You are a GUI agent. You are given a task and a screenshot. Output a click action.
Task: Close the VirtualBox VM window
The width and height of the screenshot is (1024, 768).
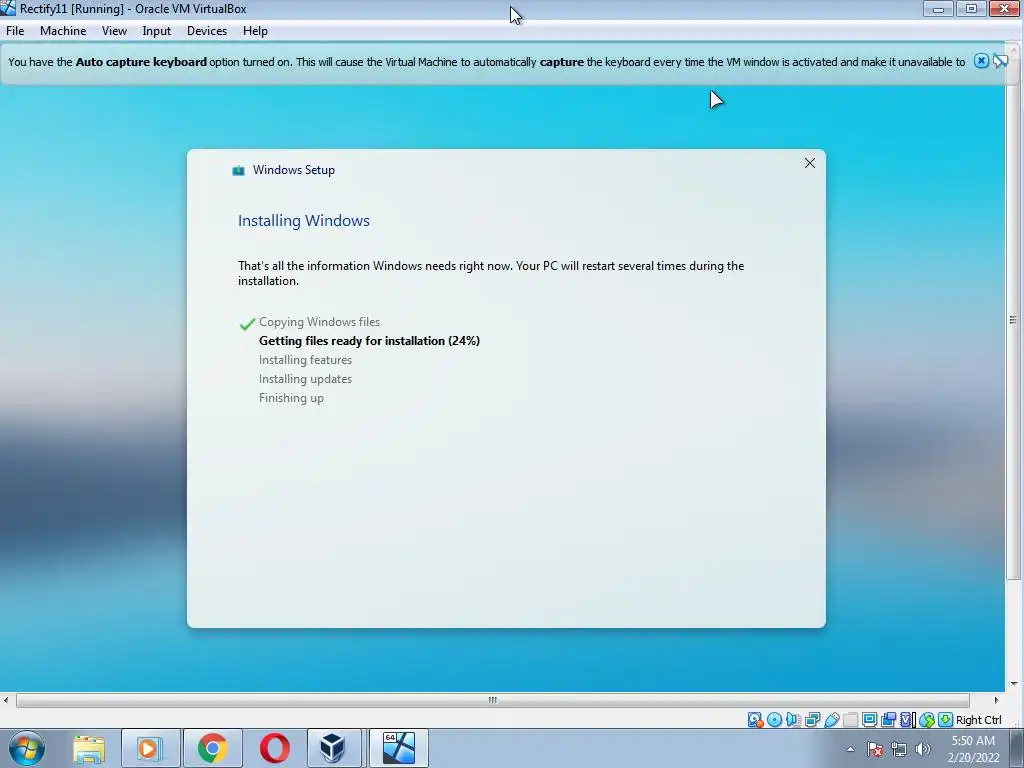1004,8
